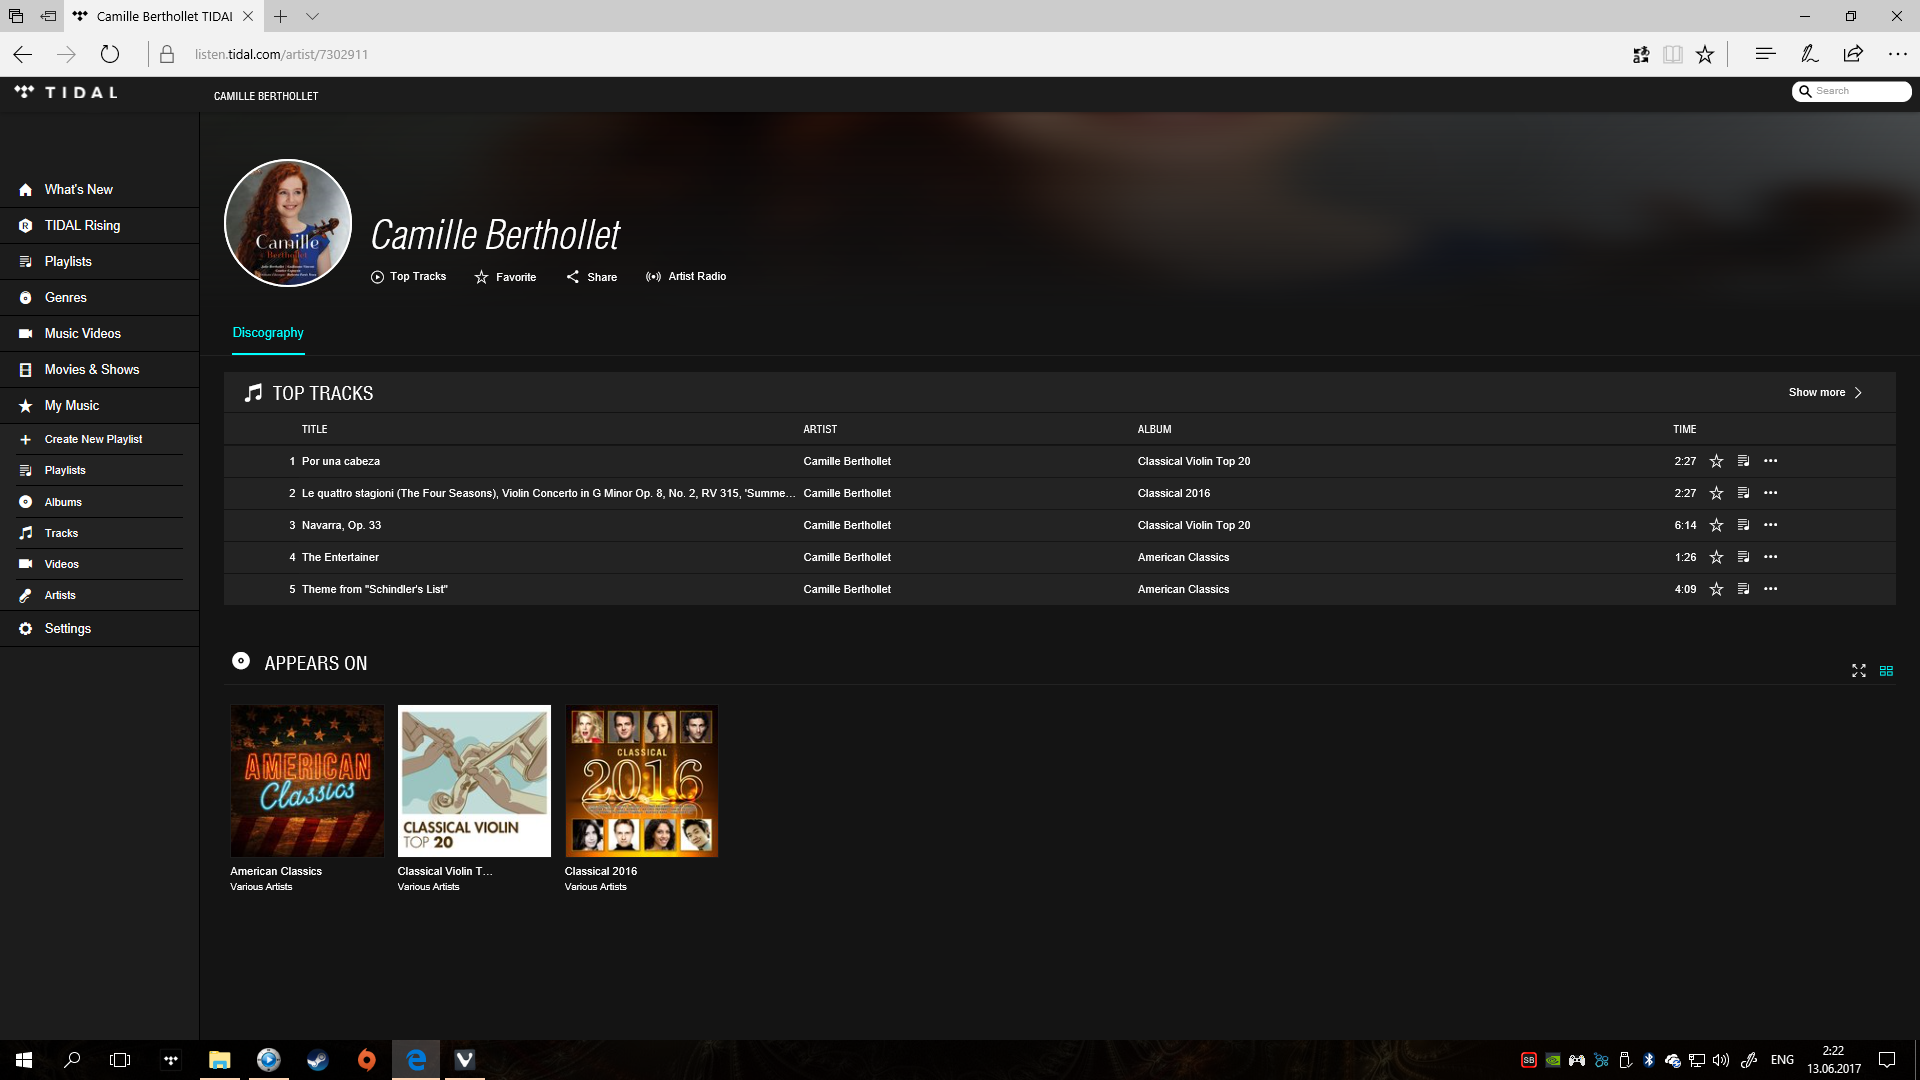Open album Classical 2016 in track row
This screenshot has height=1080, width=1920.
(1174, 493)
